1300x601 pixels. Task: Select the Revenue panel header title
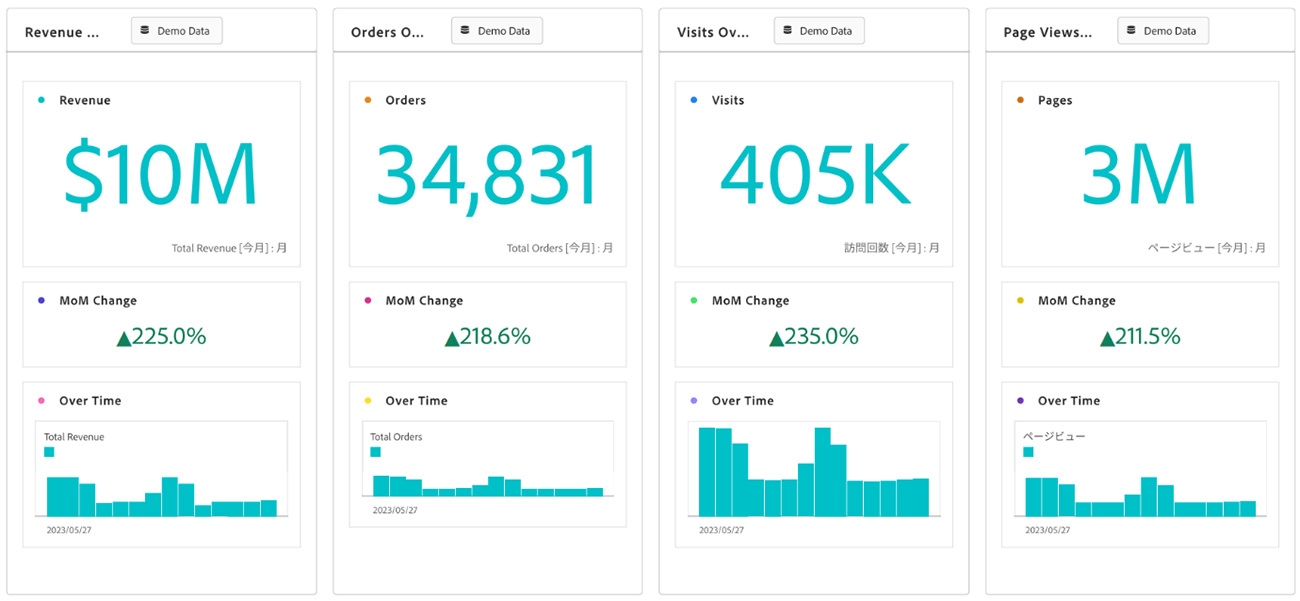[x=62, y=32]
